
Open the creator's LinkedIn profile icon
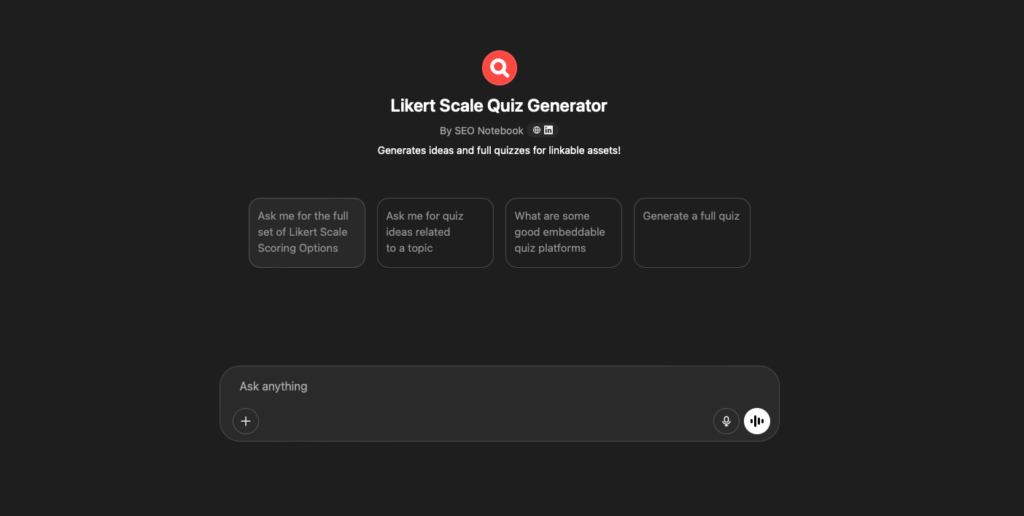(549, 130)
